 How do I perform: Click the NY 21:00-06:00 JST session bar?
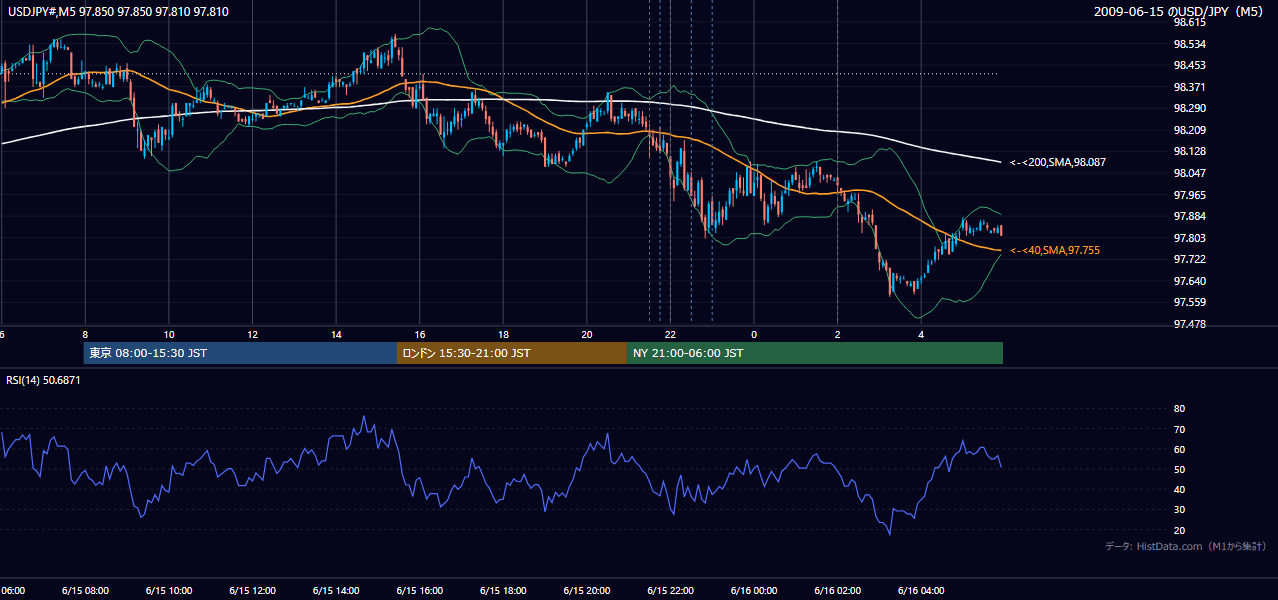[x=815, y=353]
